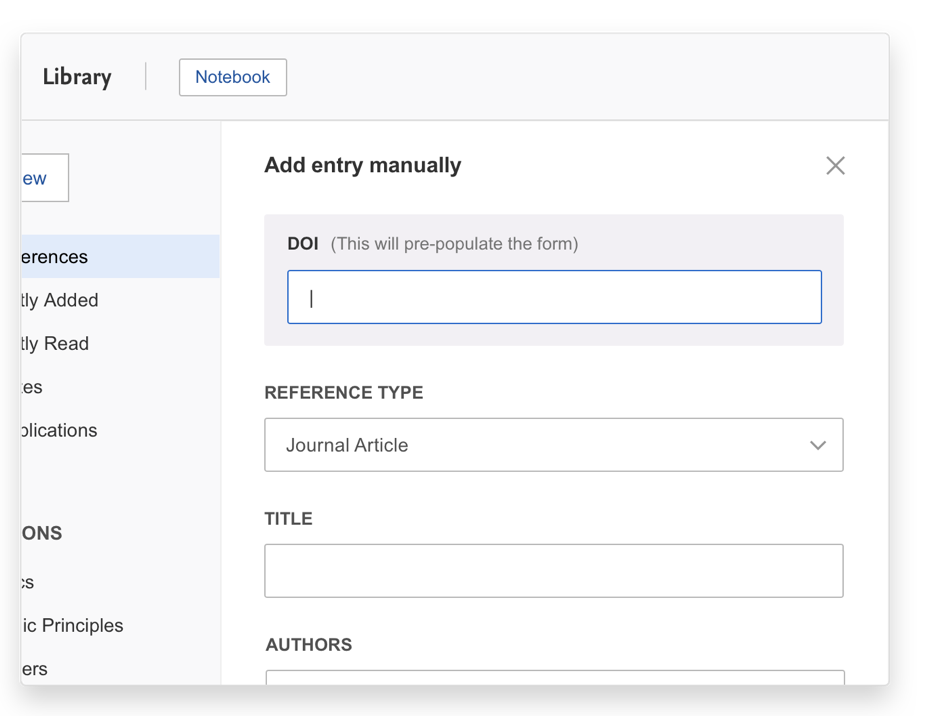Click the DOI field label
This screenshot has height=716, width=932.
(303, 244)
